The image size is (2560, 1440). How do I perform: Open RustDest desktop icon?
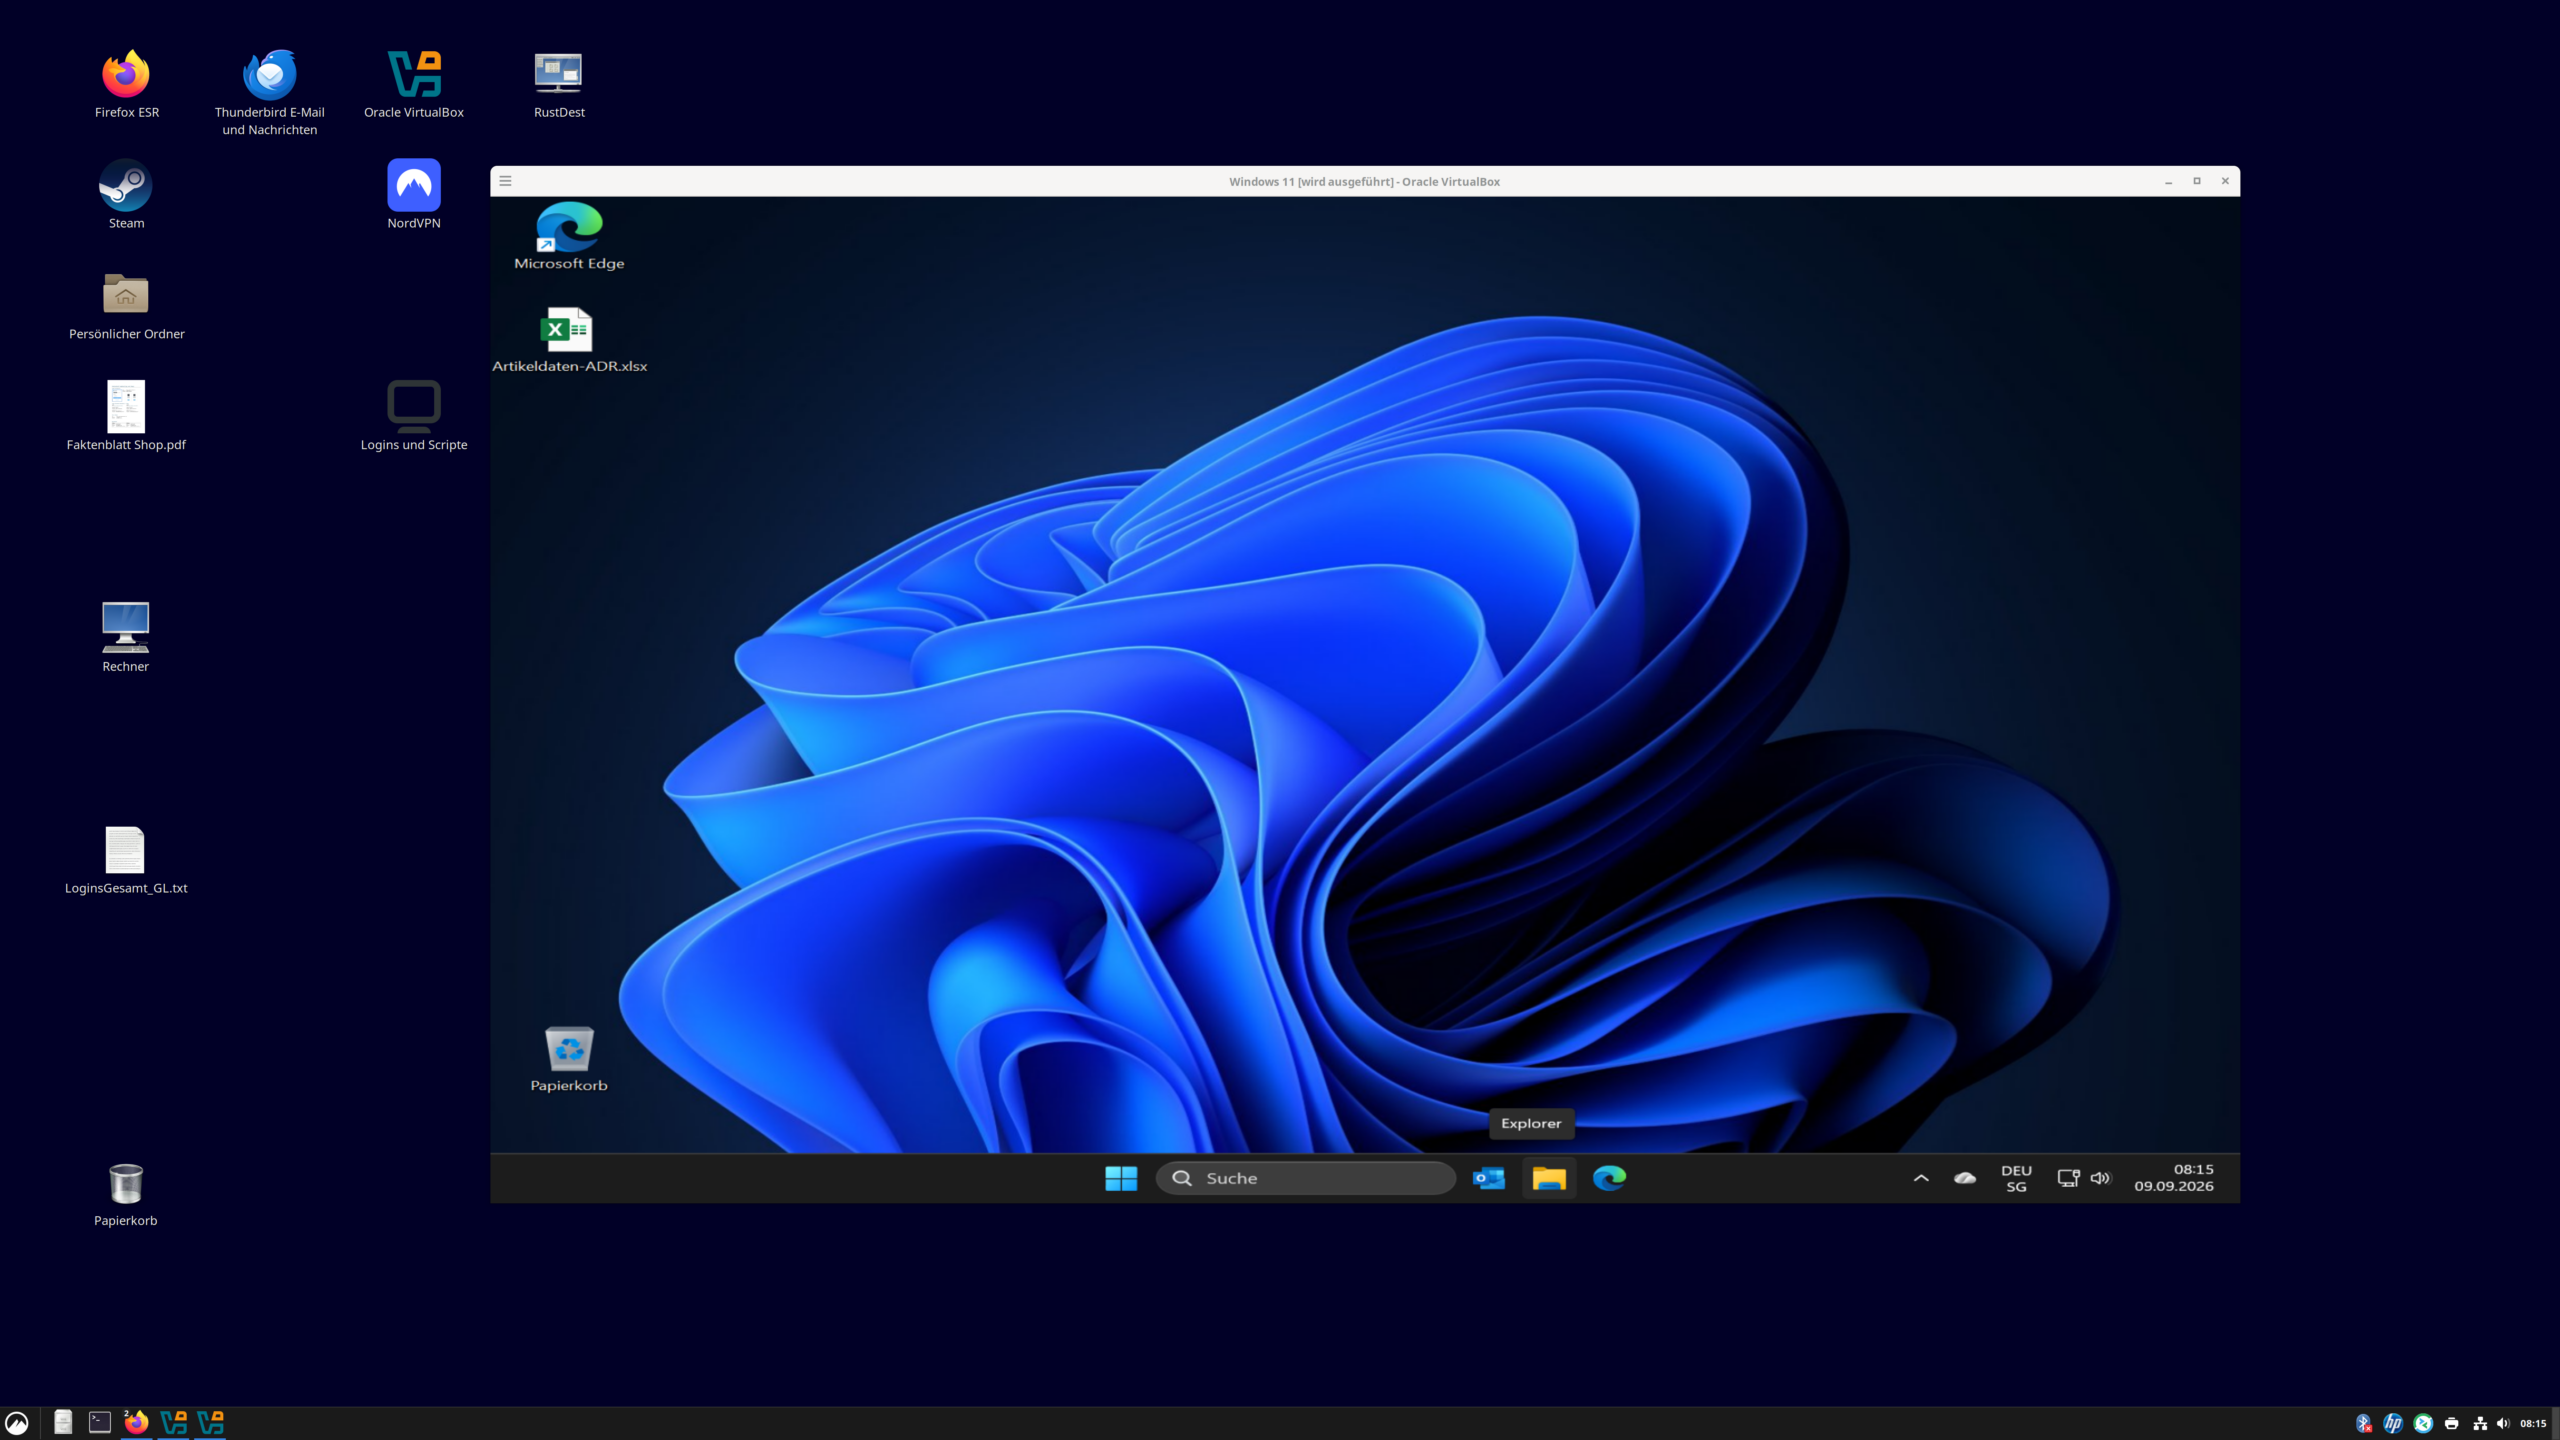pos(559,84)
